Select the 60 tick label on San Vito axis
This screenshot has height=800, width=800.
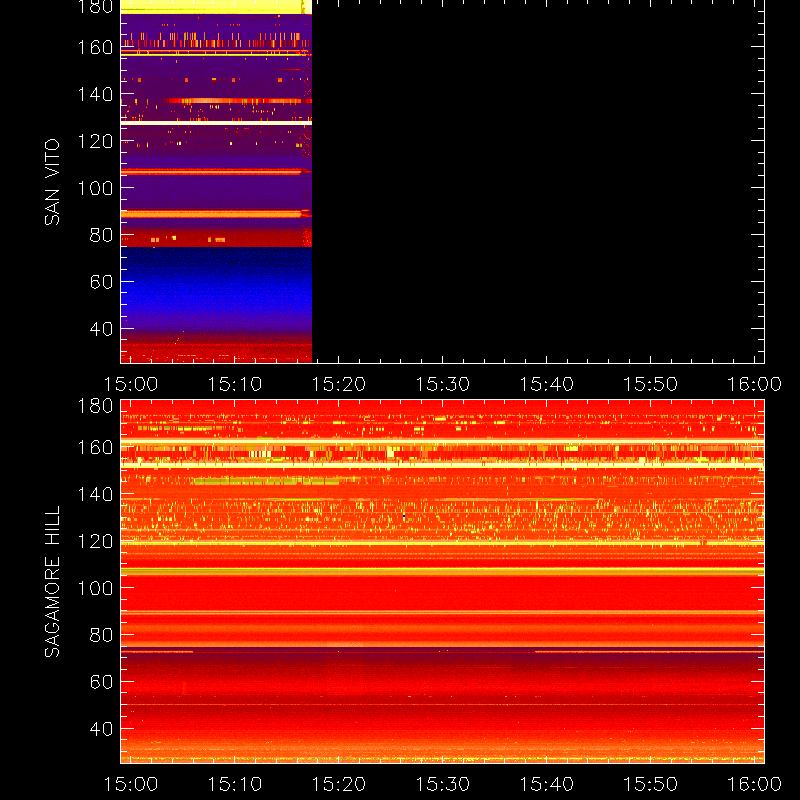pyautogui.click(x=102, y=282)
